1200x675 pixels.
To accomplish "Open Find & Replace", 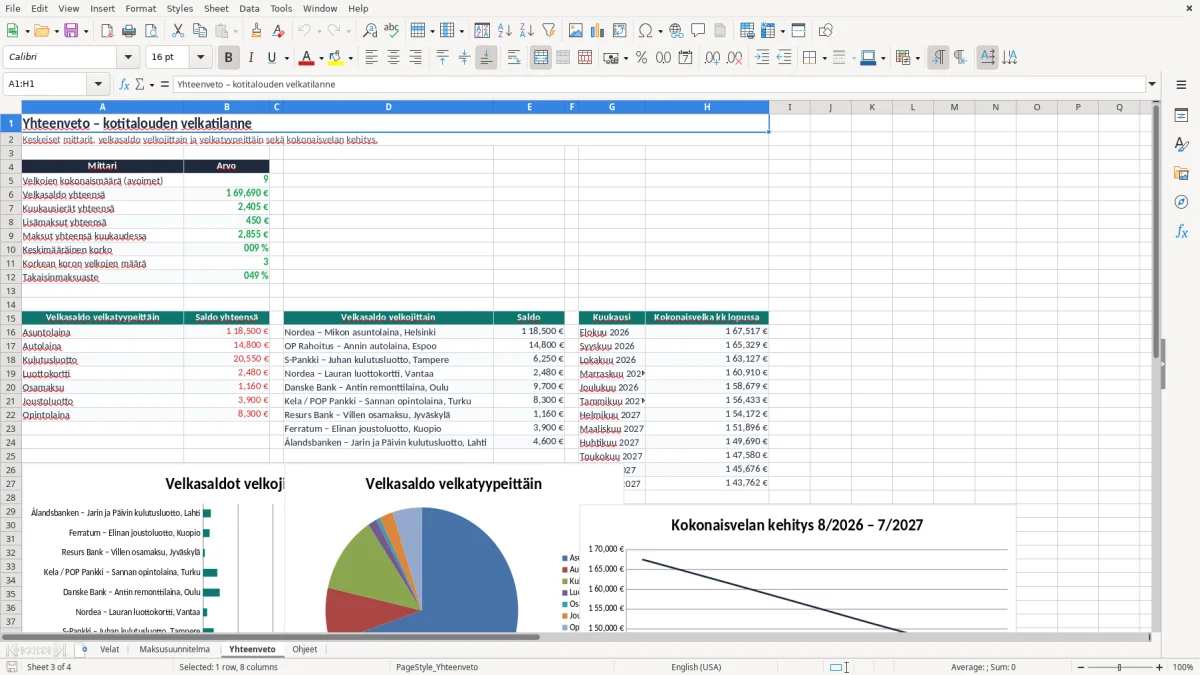I will [370, 31].
